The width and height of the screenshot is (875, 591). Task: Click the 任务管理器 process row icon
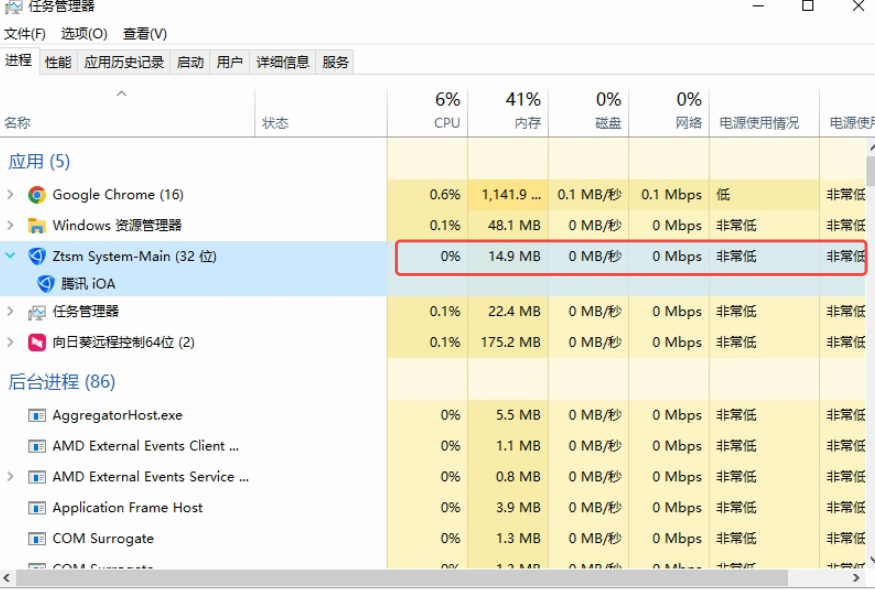[x=37, y=311]
